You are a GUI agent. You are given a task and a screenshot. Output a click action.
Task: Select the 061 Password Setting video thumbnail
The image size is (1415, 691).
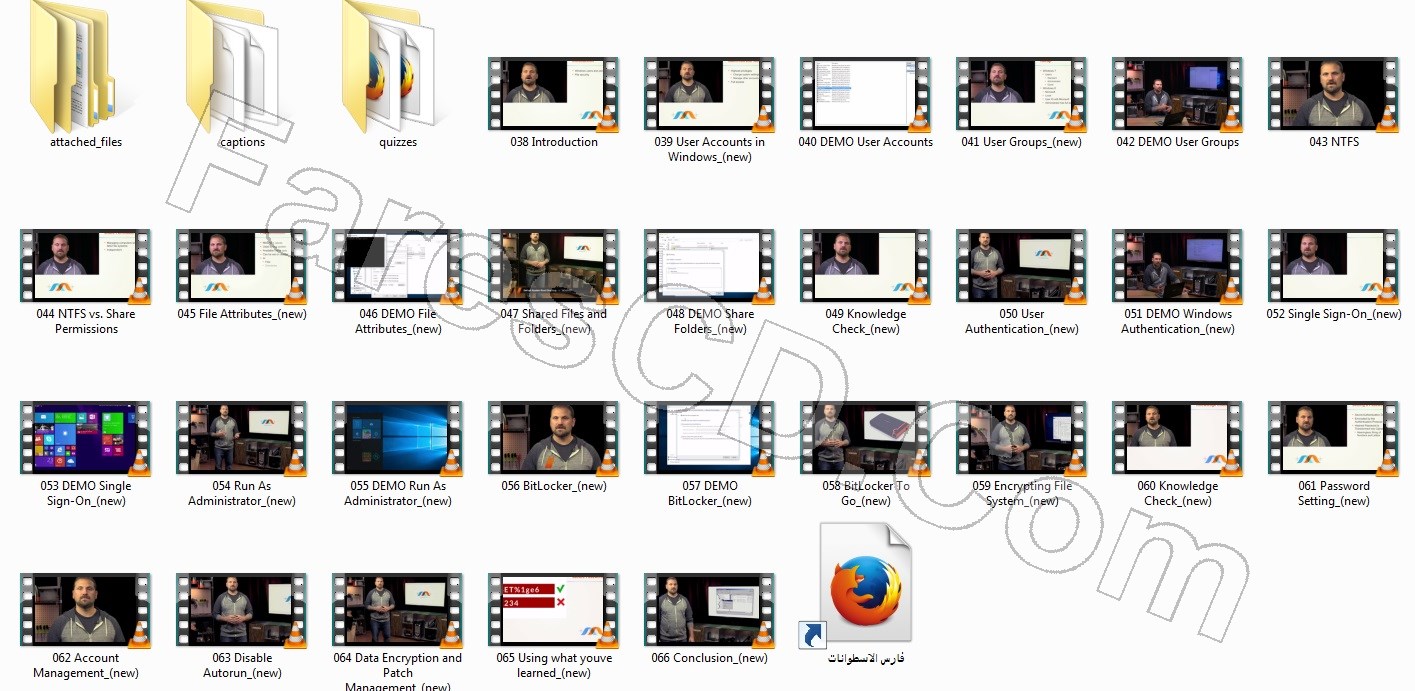[1334, 438]
